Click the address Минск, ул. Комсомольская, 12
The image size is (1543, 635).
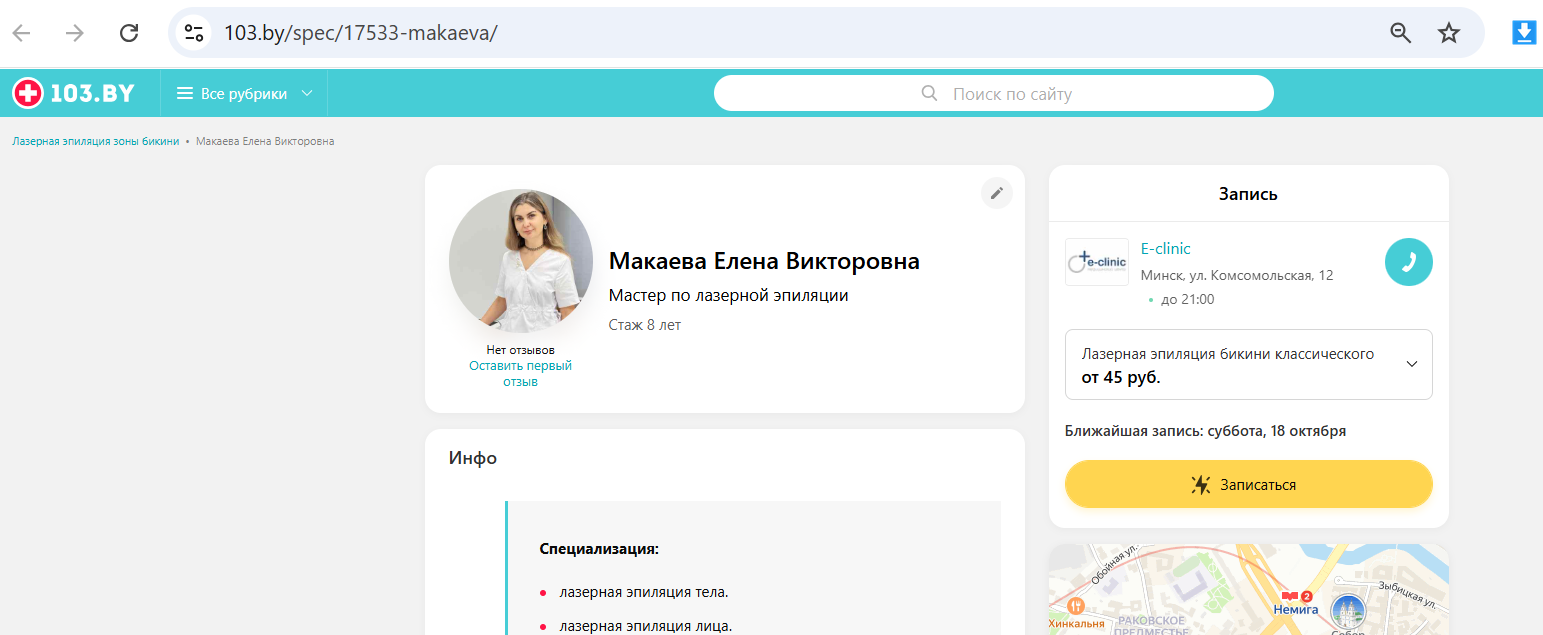click(x=1237, y=275)
